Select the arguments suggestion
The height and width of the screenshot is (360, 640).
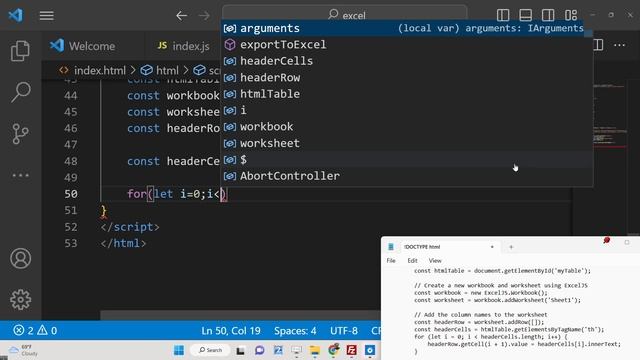coord(406,28)
